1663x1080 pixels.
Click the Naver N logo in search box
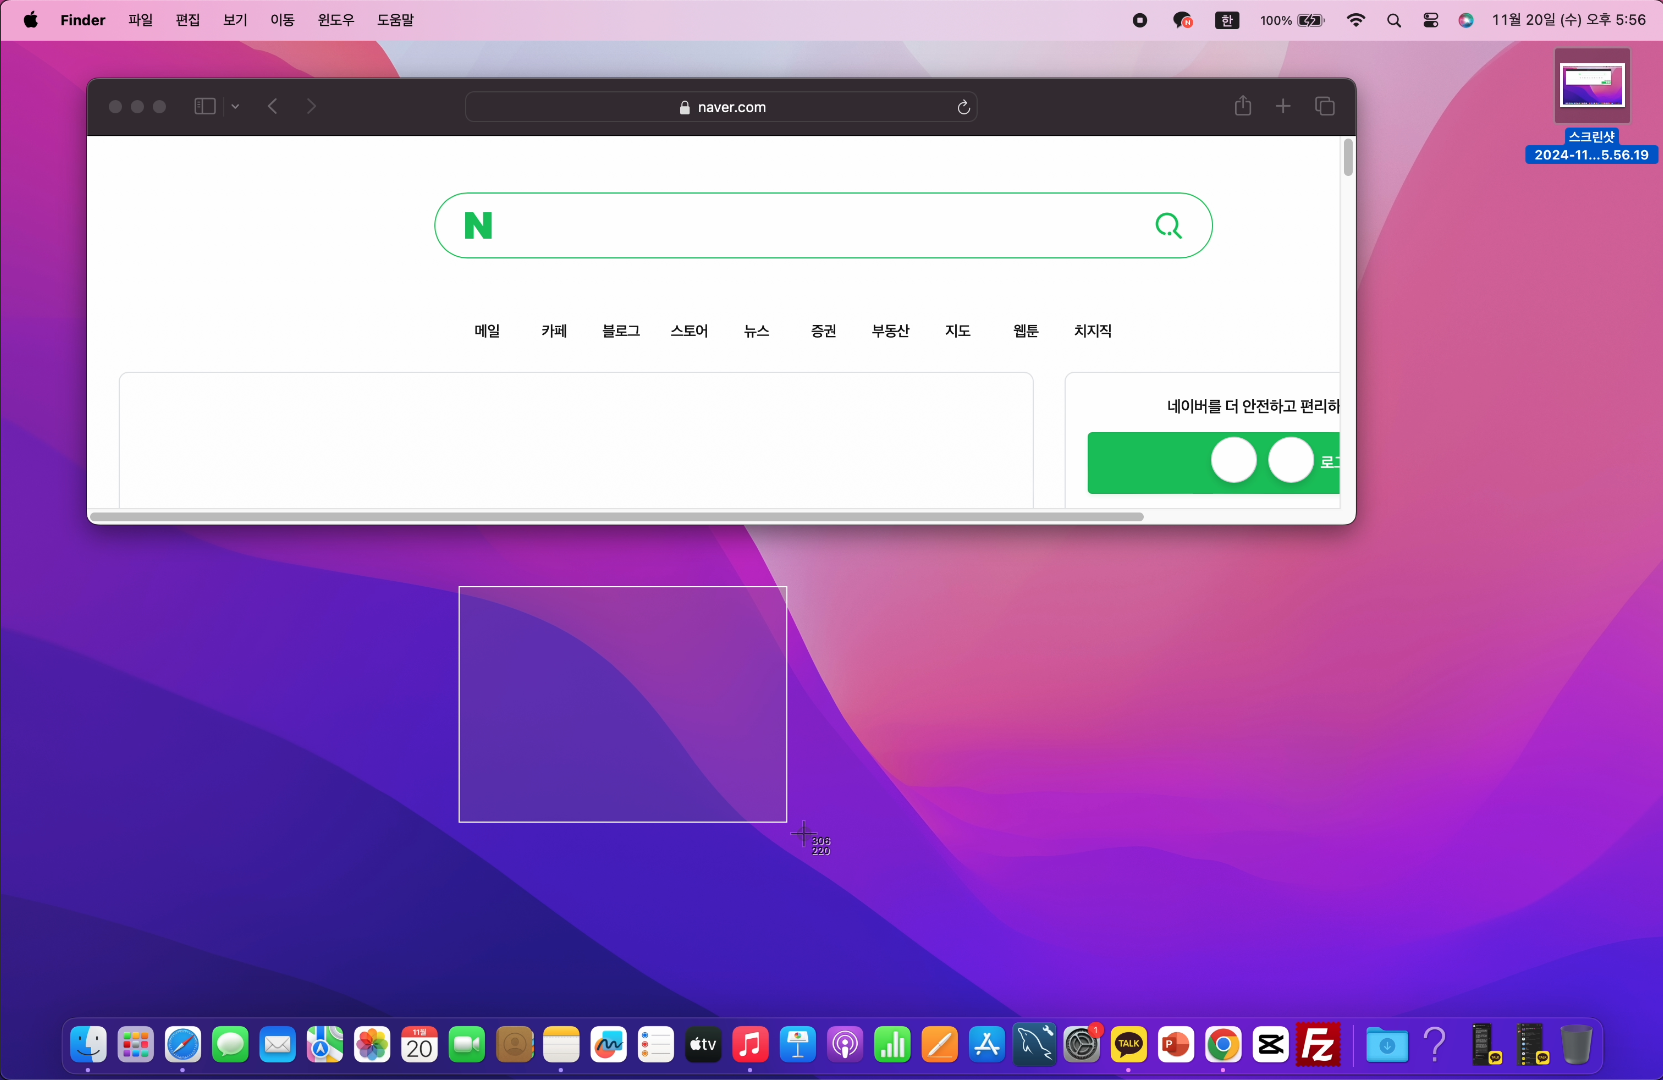[x=478, y=226]
